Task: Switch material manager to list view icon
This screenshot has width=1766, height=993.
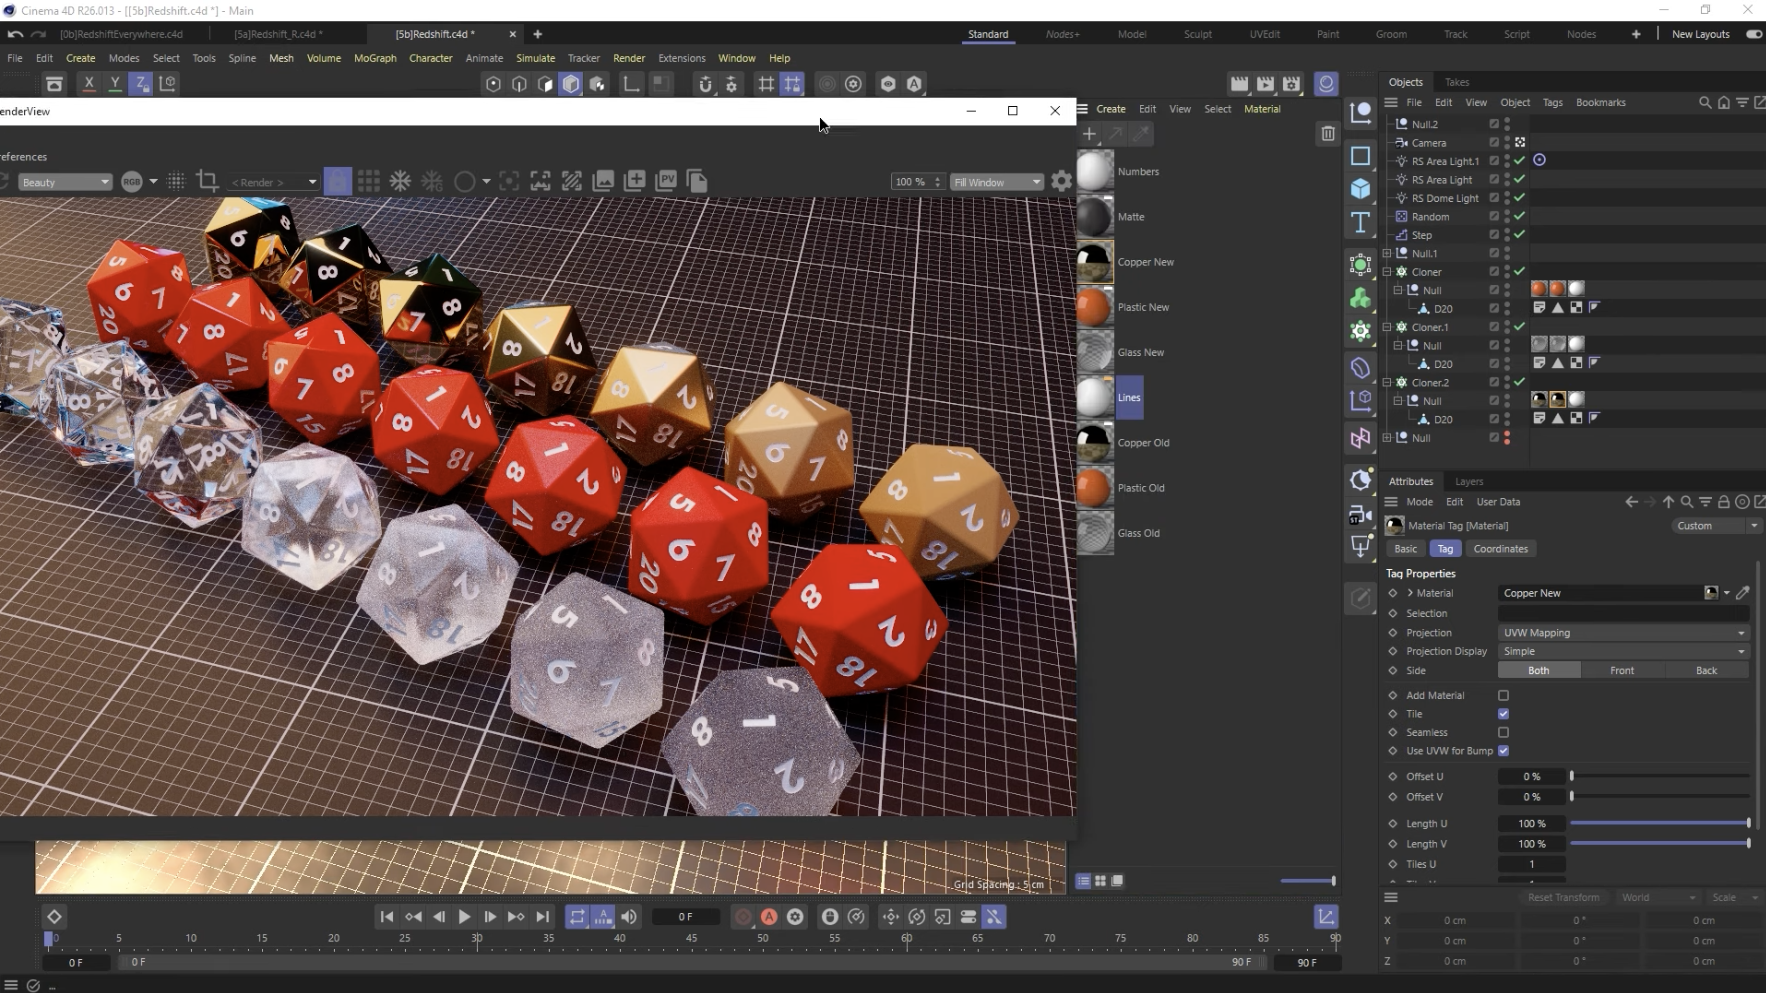Action: pyautogui.click(x=1083, y=881)
